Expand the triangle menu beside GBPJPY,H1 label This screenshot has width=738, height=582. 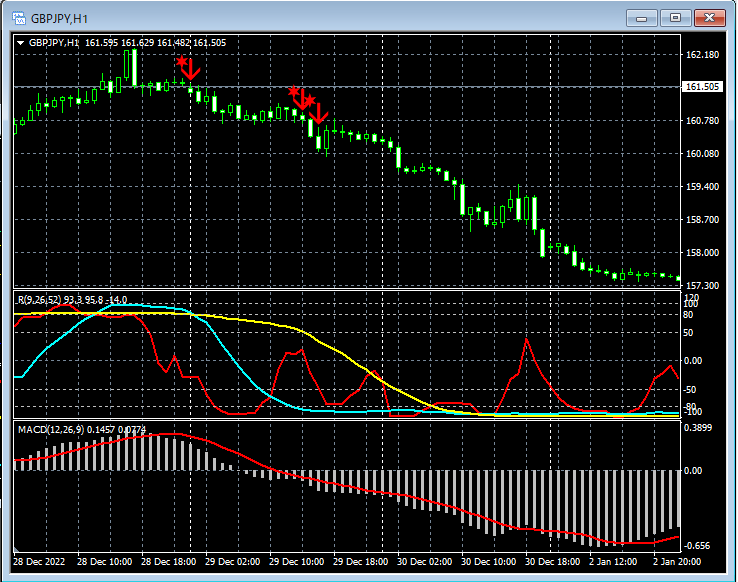21,43
